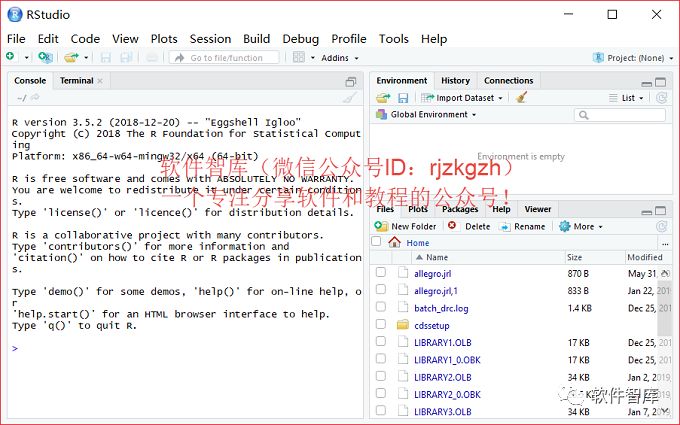
Task: Open the Addins dropdown
Action: 340,58
